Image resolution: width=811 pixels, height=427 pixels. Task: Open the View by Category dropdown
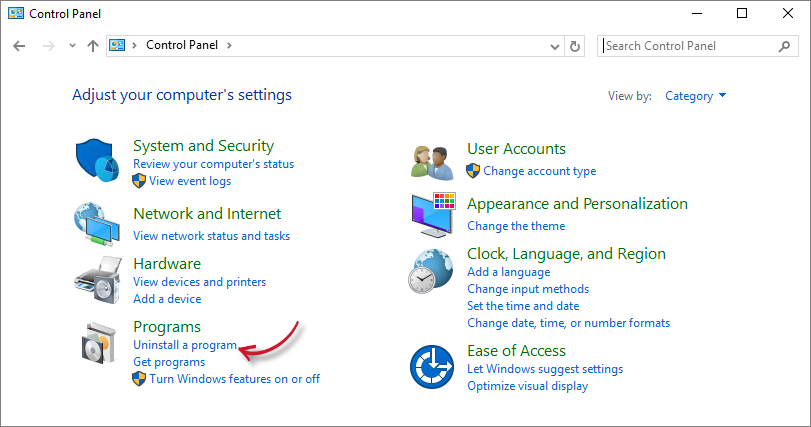click(695, 96)
